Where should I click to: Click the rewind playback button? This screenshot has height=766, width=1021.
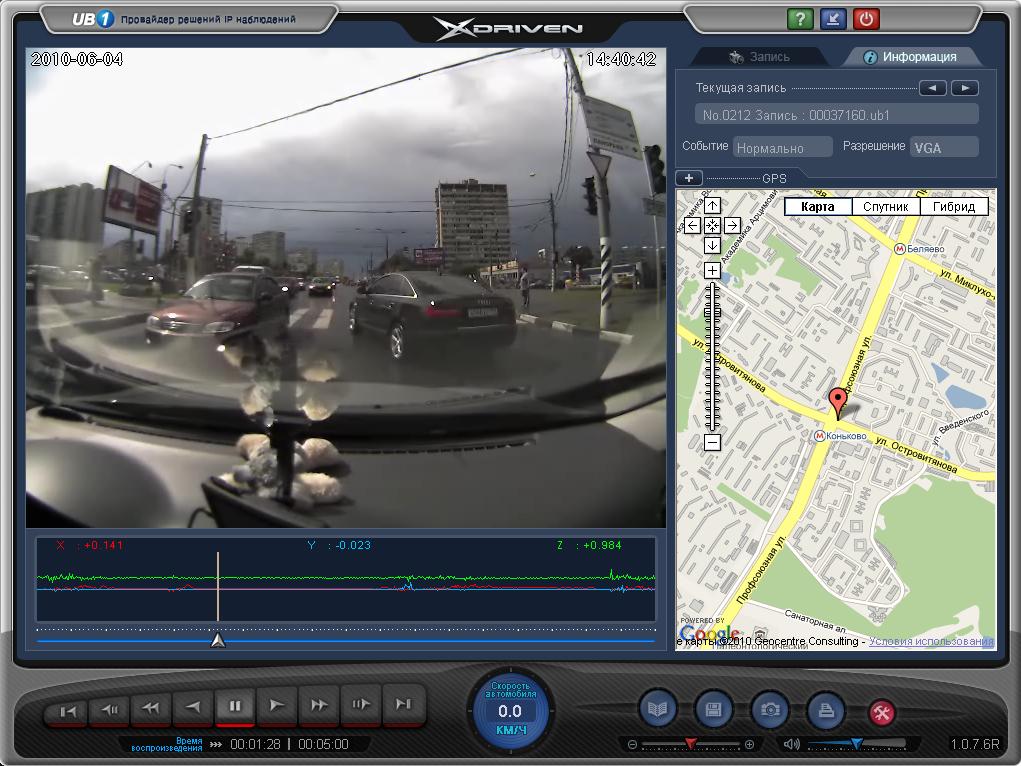pos(151,708)
